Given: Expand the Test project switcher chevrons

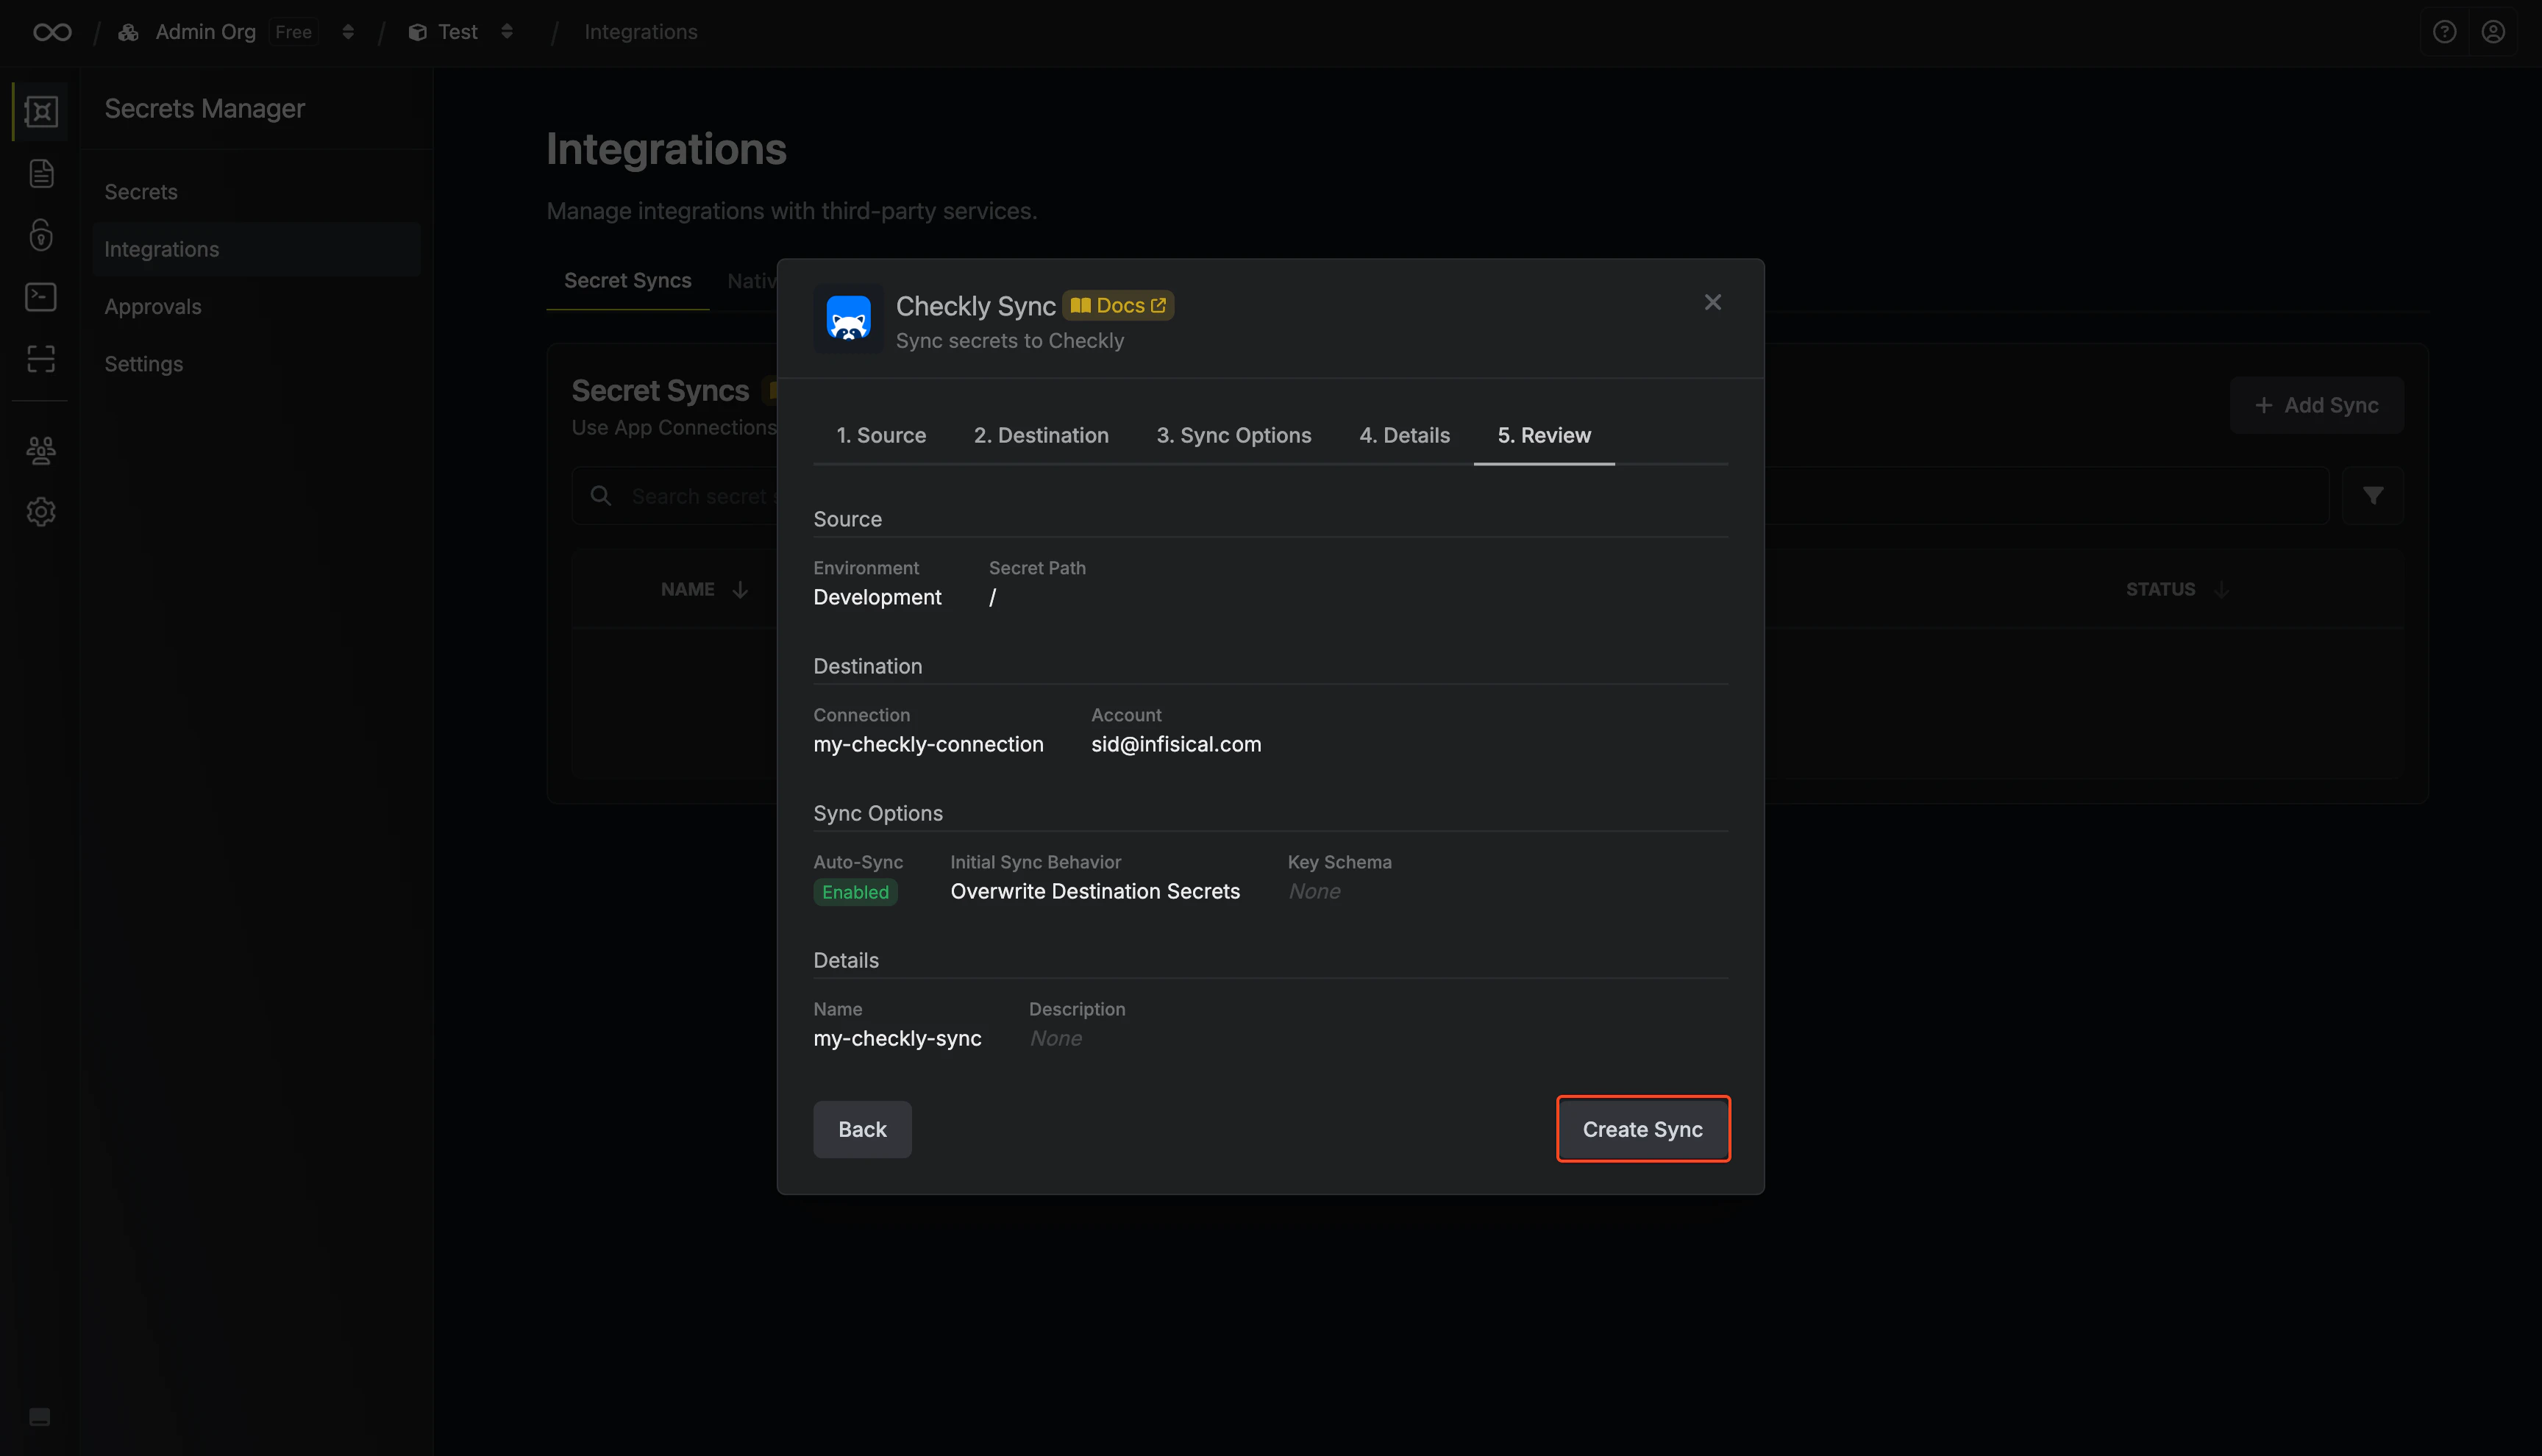Looking at the screenshot, I should (x=507, y=32).
